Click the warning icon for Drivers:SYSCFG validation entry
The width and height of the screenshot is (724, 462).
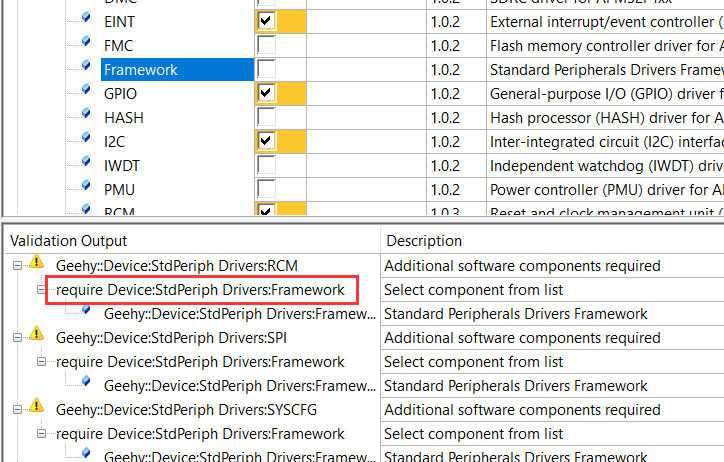point(36,406)
